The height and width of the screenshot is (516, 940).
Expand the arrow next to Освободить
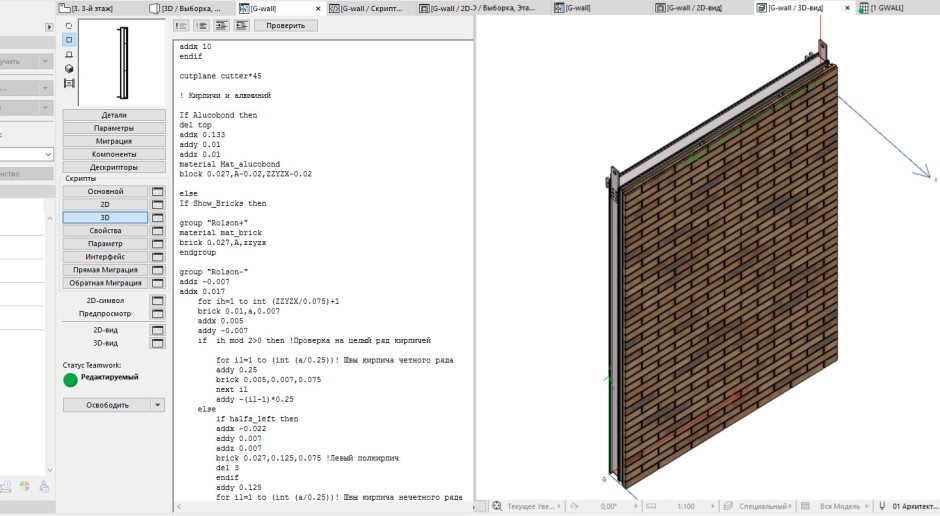[x=157, y=405]
